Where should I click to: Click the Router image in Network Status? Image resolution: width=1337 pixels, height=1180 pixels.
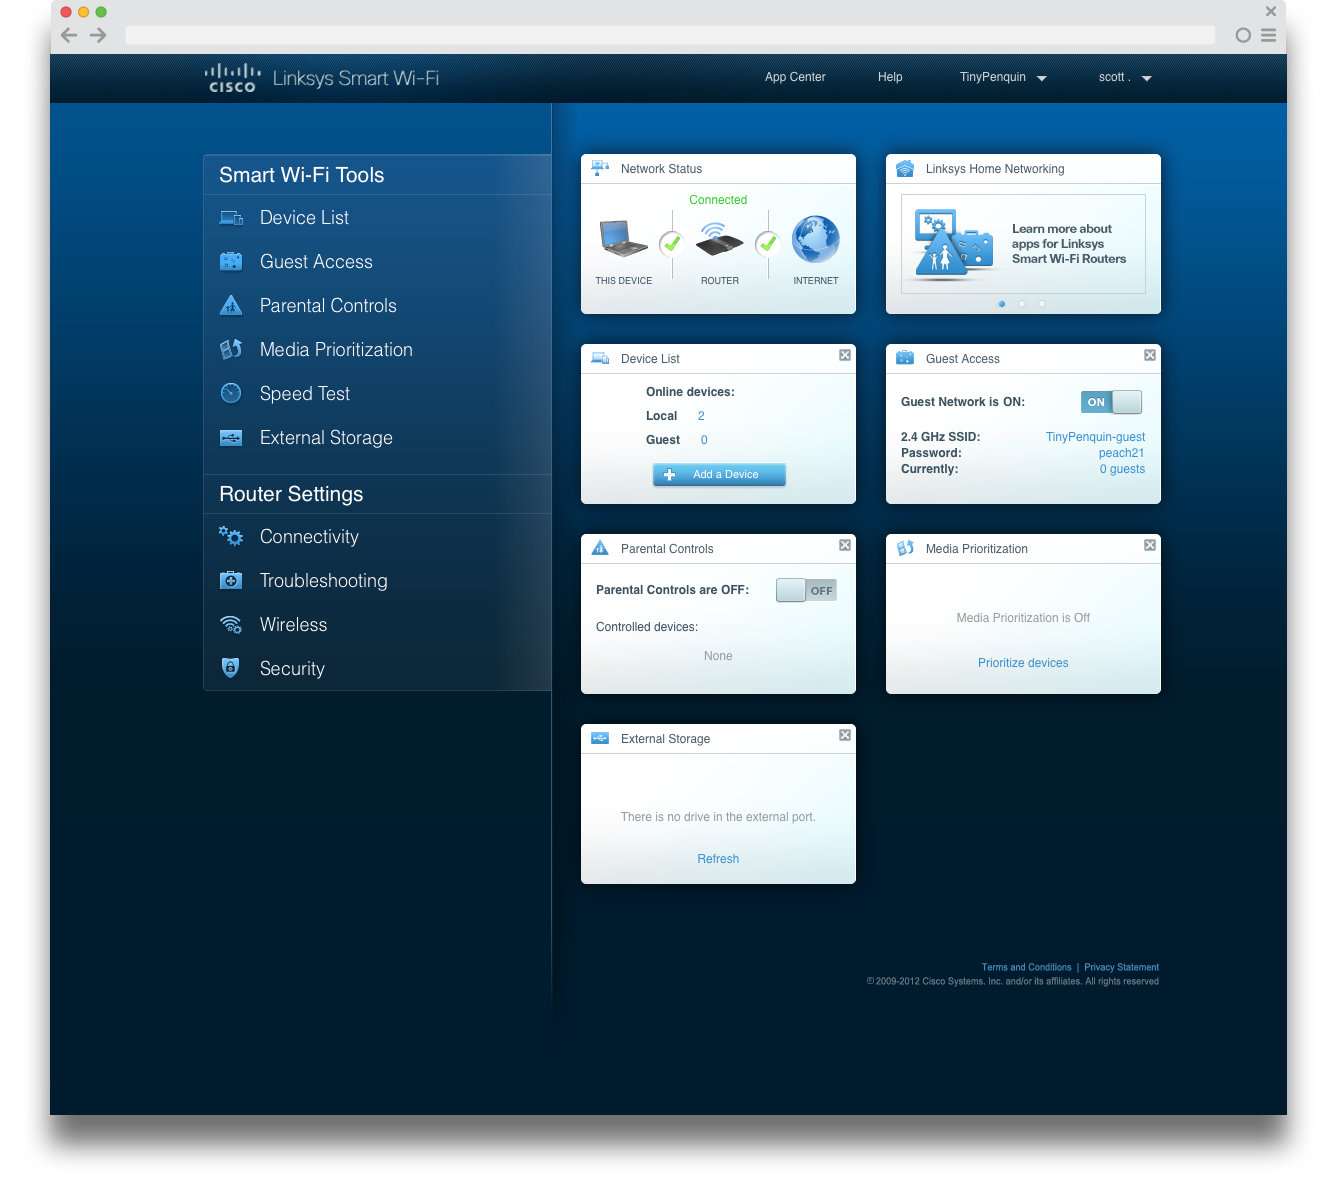pos(720,240)
